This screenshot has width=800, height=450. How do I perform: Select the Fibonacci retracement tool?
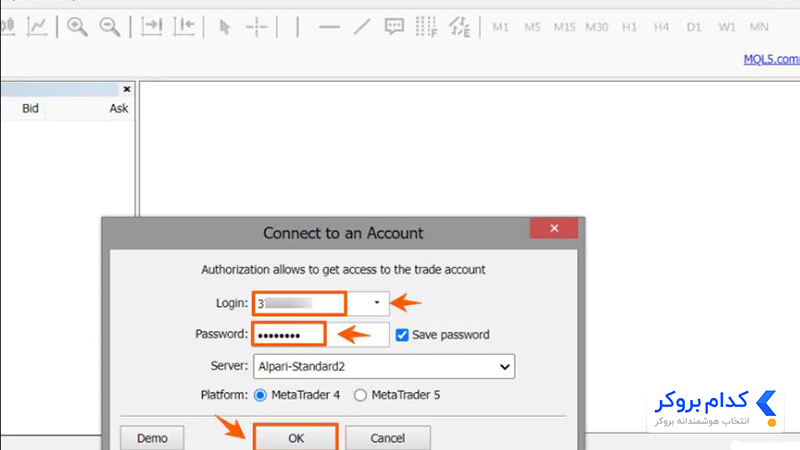click(x=427, y=27)
